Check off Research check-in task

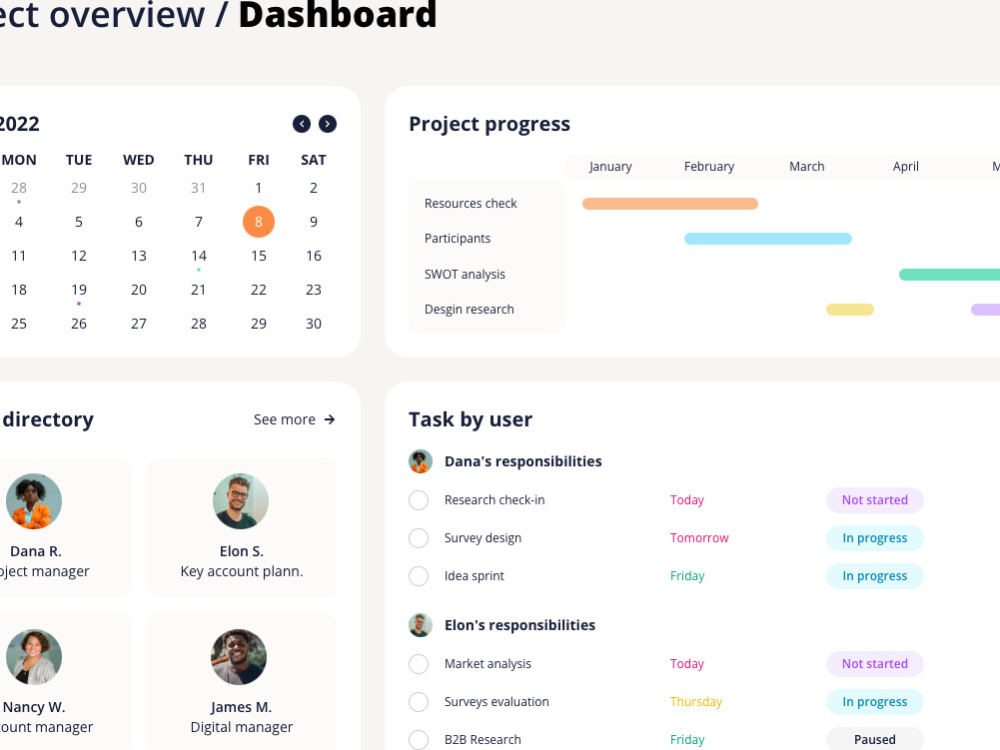[418, 500]
